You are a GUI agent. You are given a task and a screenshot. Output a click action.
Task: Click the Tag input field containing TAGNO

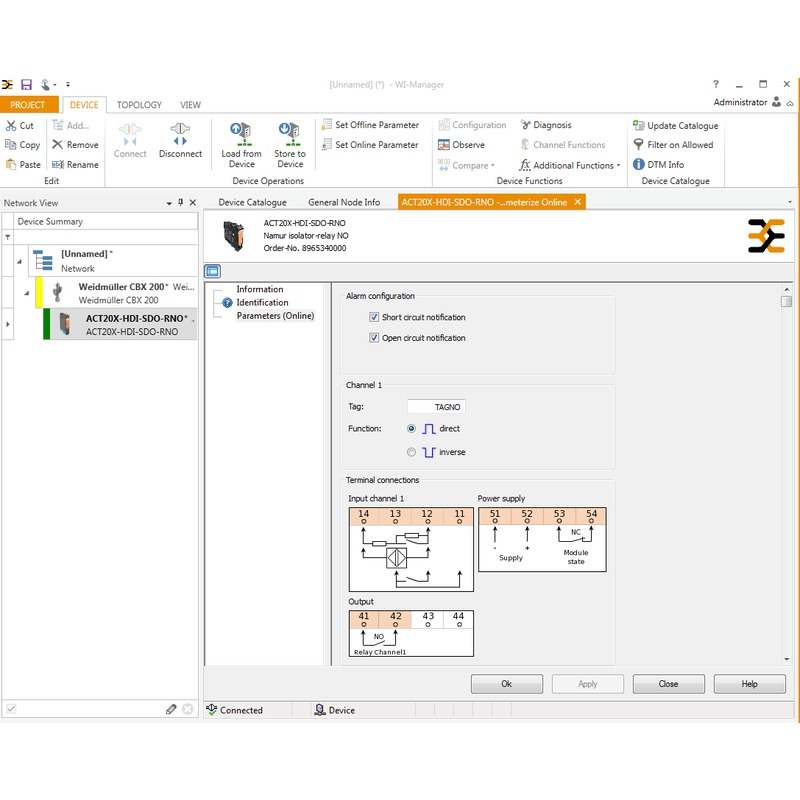click(436, 407)
